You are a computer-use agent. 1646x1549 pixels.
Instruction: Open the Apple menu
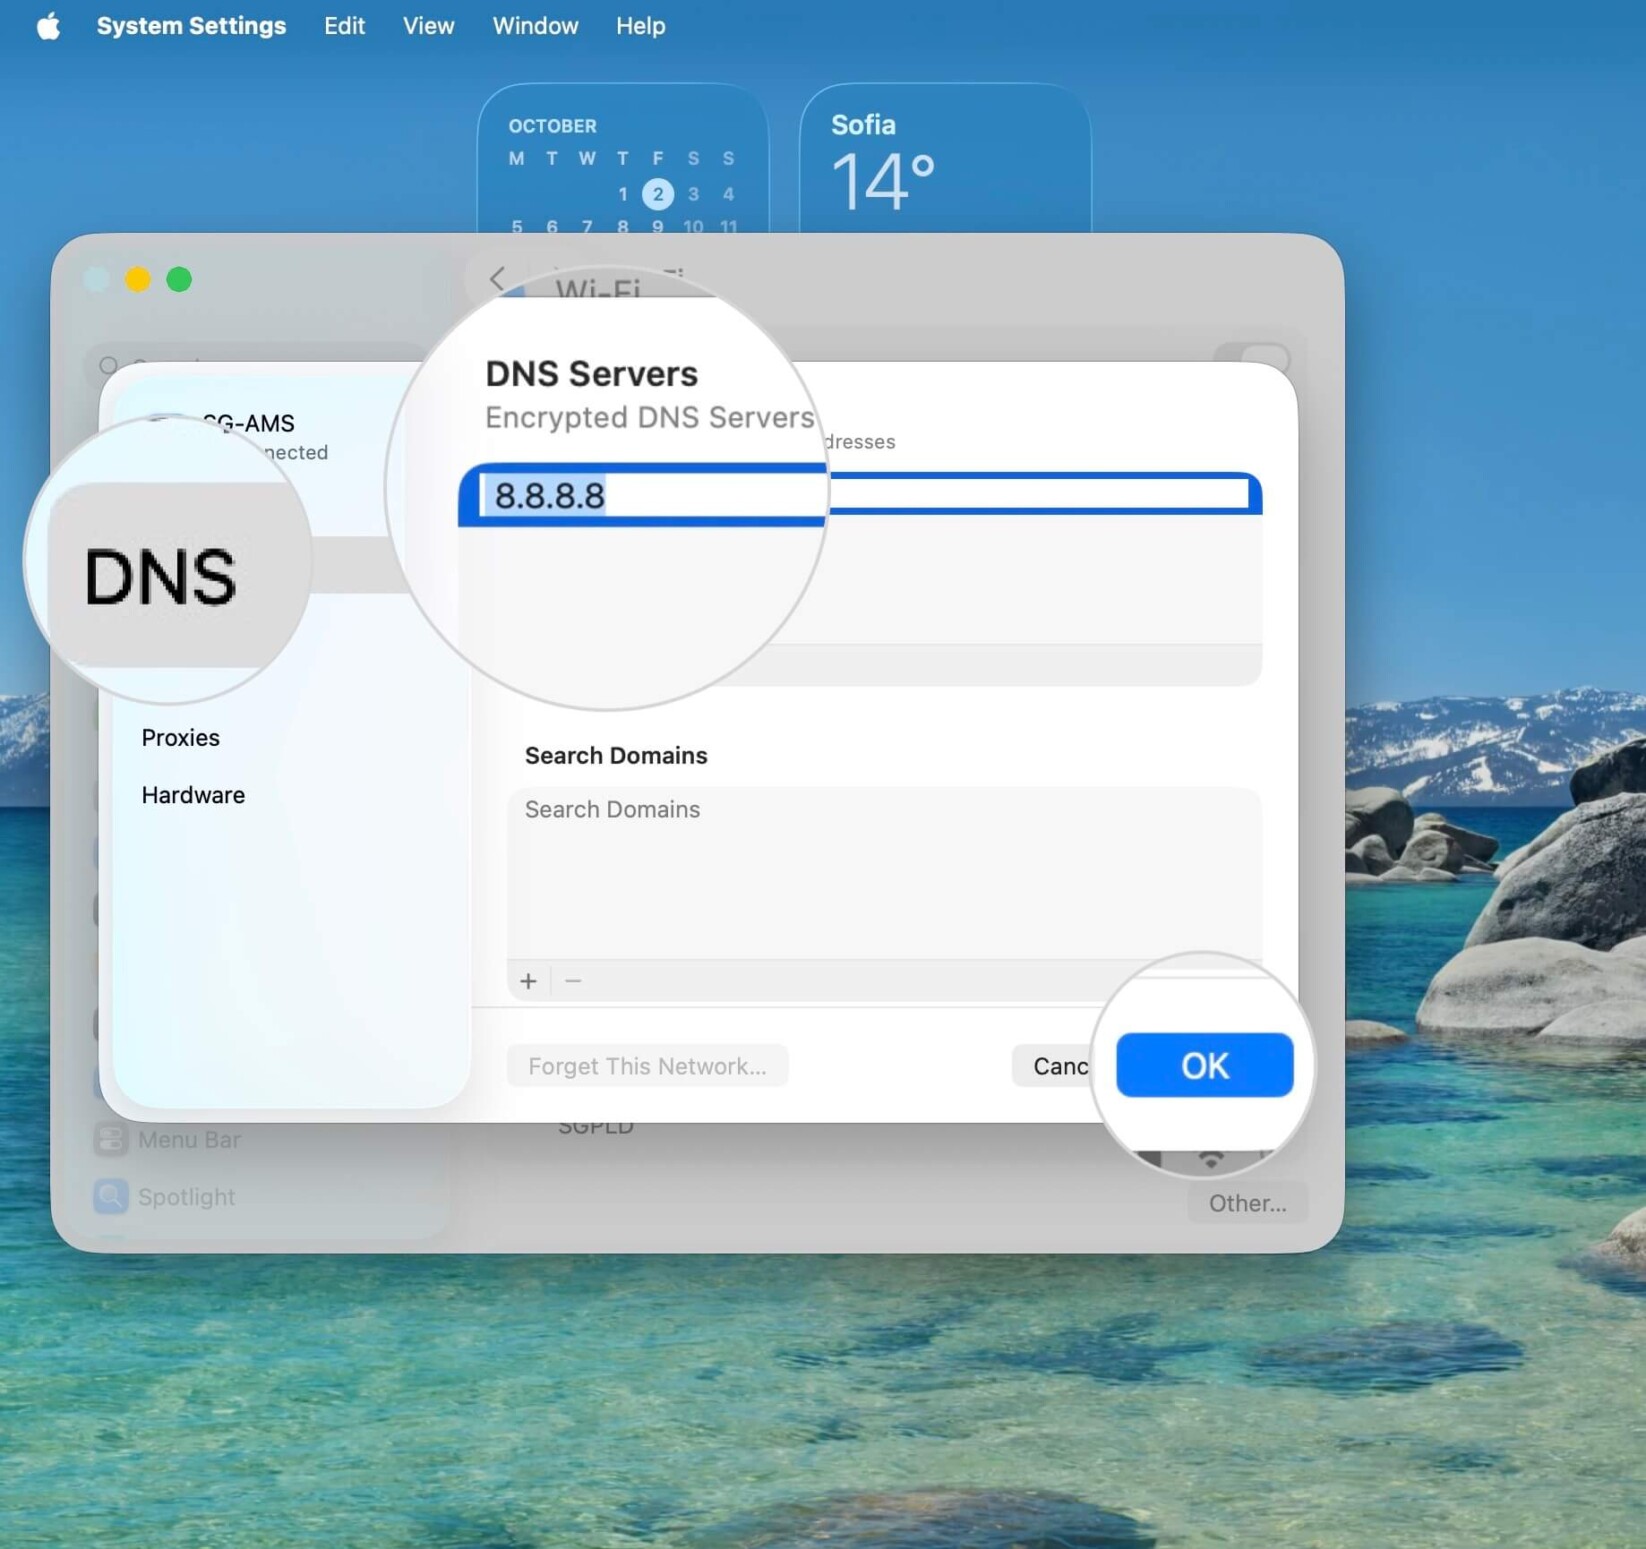pos(48,26)
